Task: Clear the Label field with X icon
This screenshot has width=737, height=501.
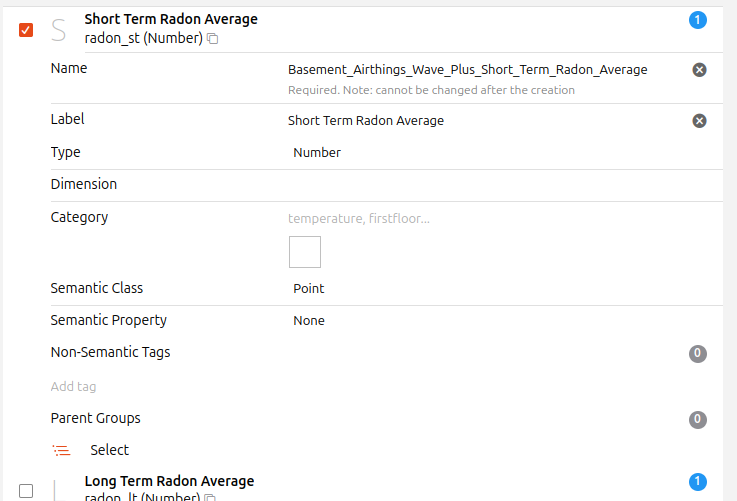Action: pos(699,121)
